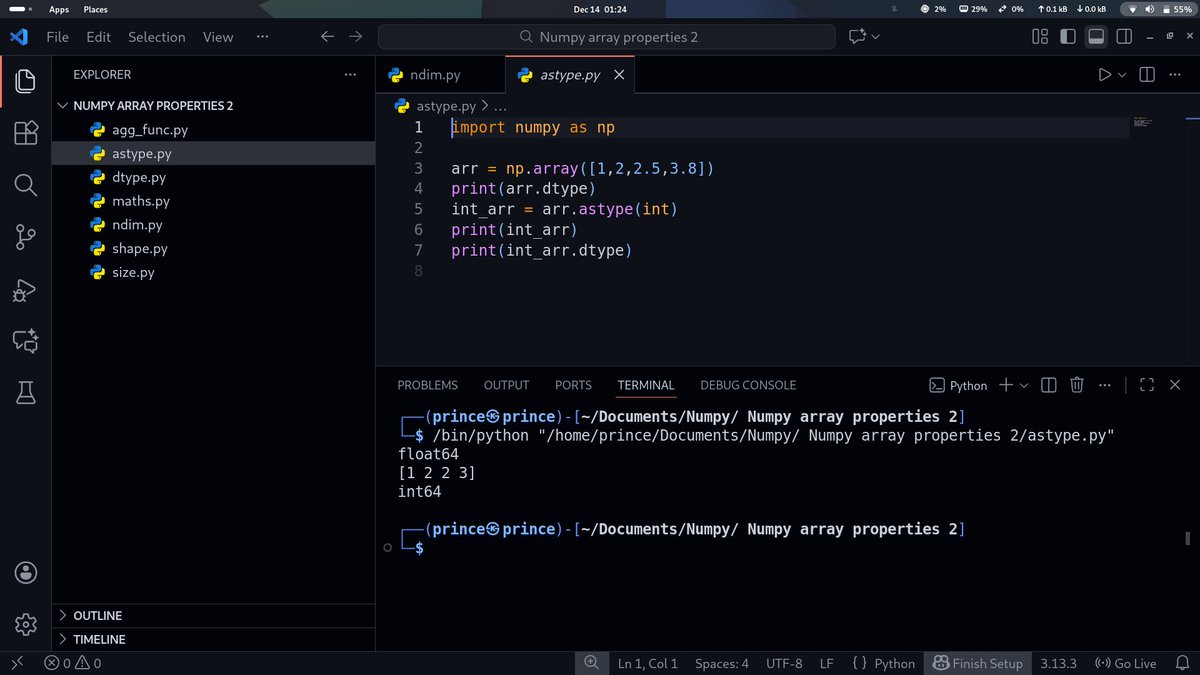Click the LF end of line indicator
This screenshot has height=675, width=1200.
(x=827, y=663)
